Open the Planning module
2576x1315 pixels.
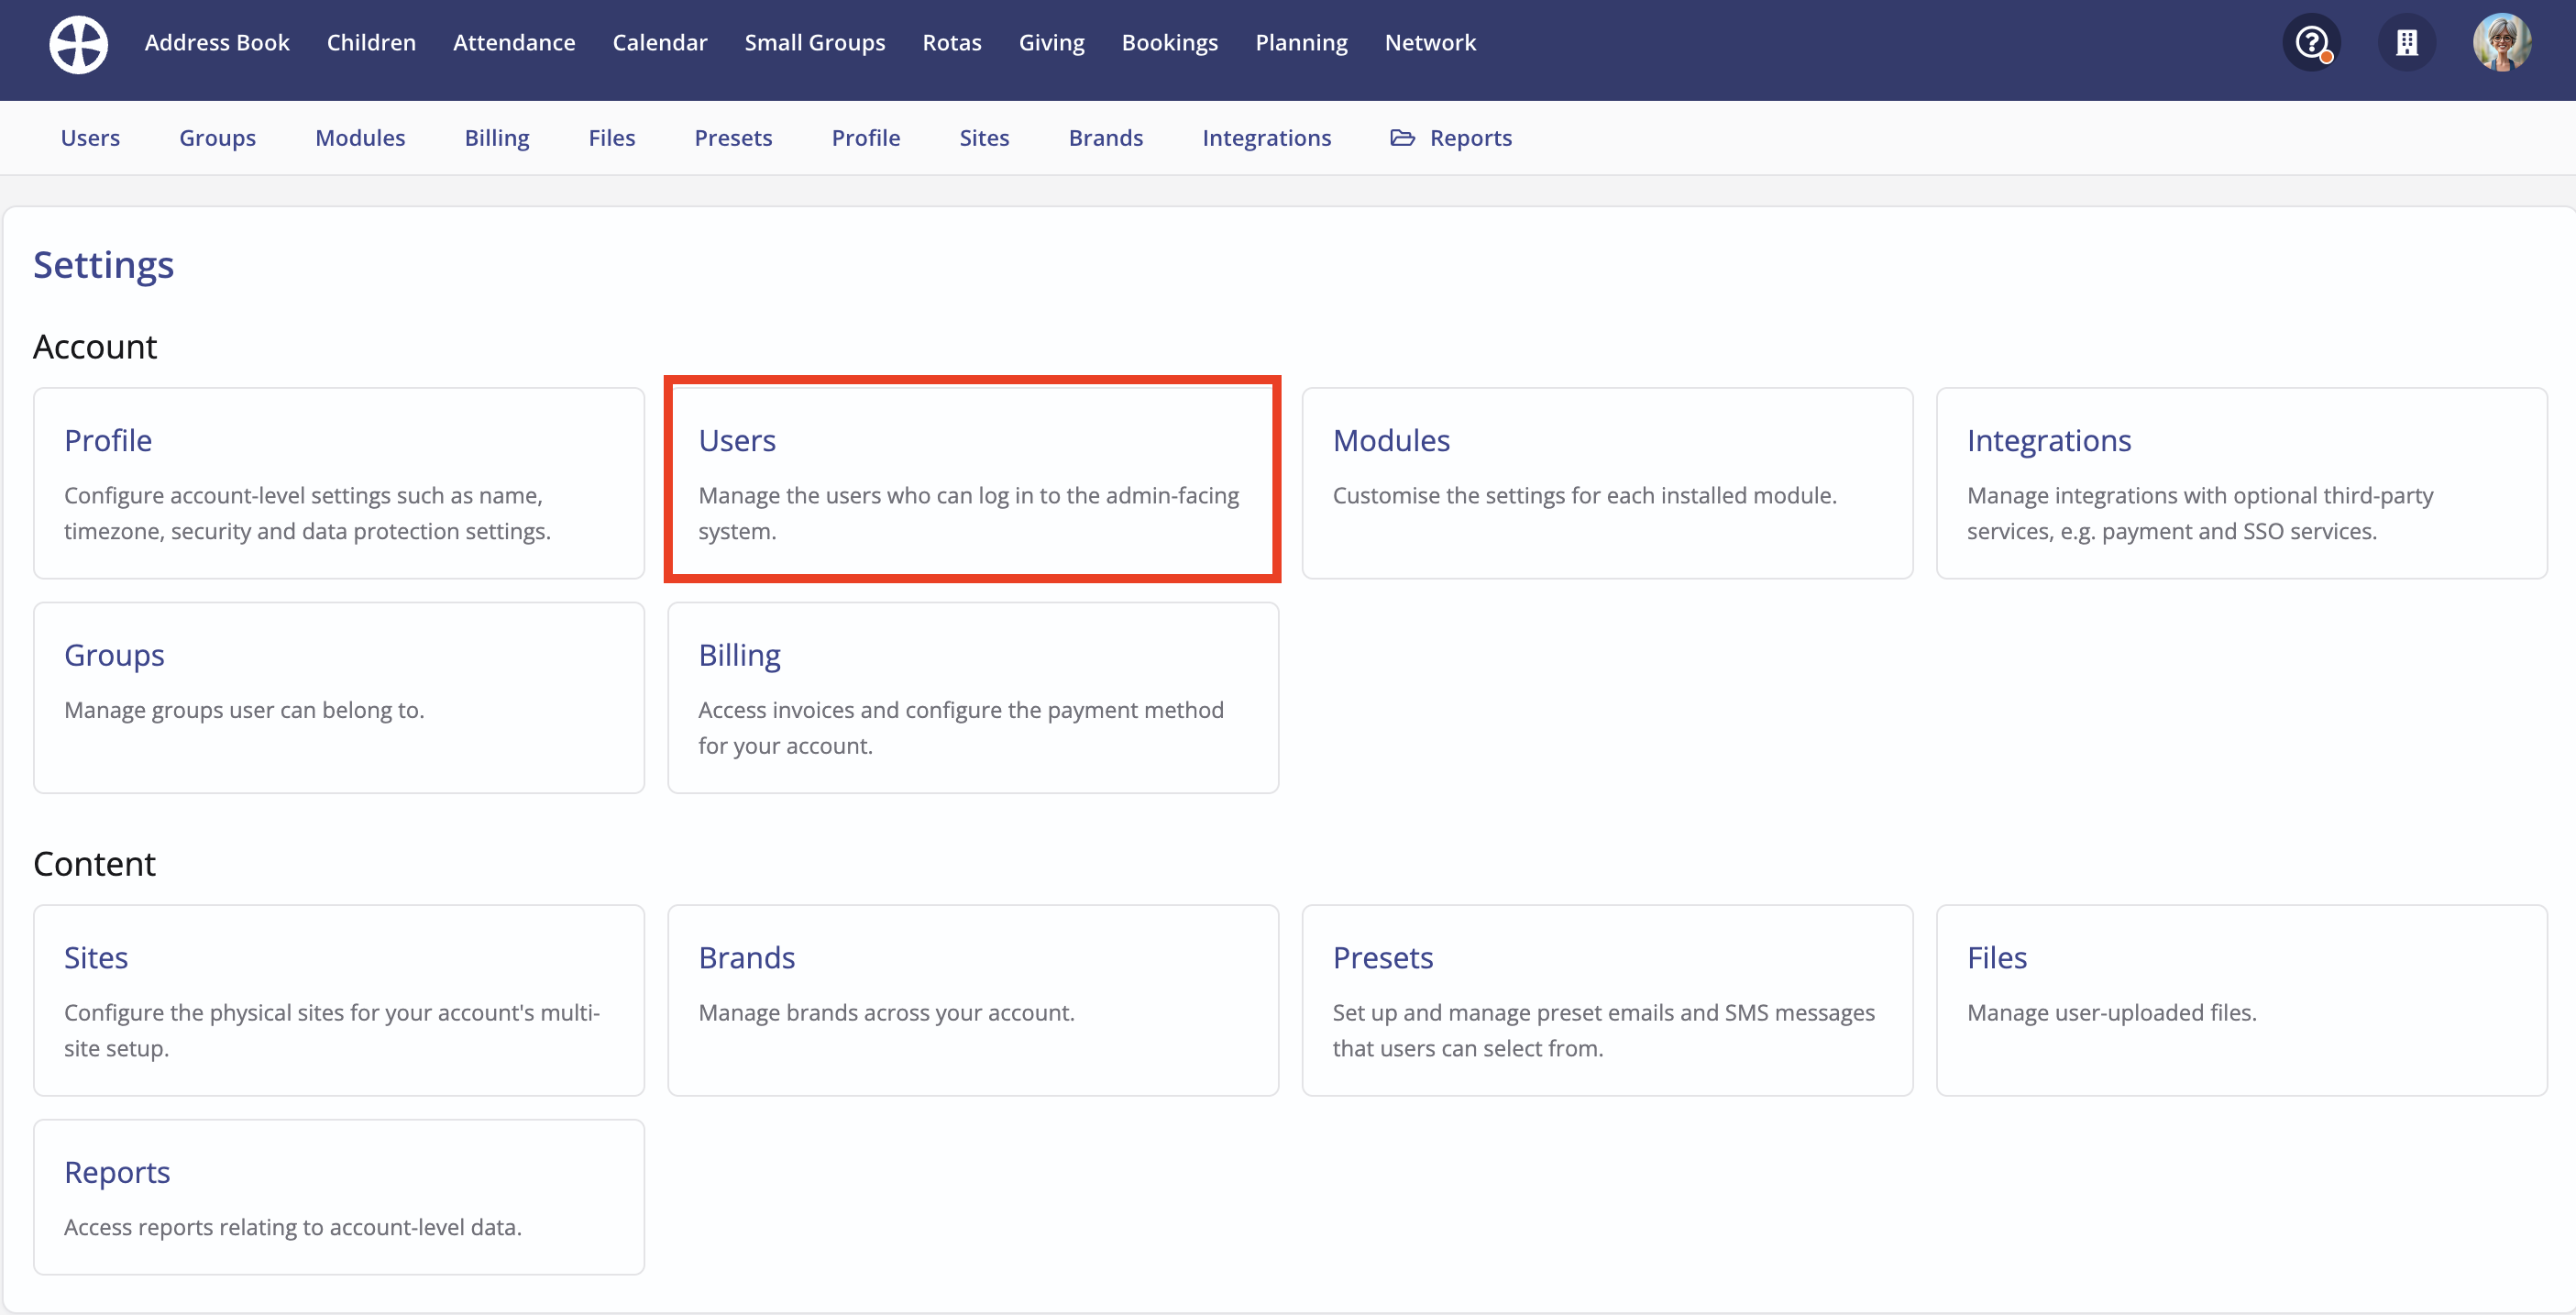[x=1302, y=43]
